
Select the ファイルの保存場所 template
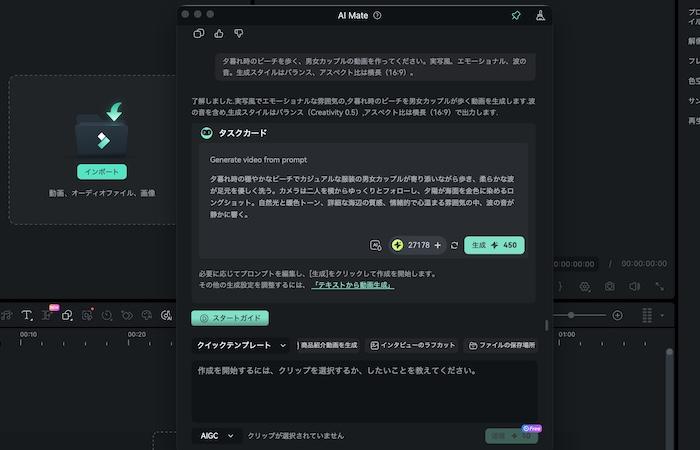tap(502, 345)
